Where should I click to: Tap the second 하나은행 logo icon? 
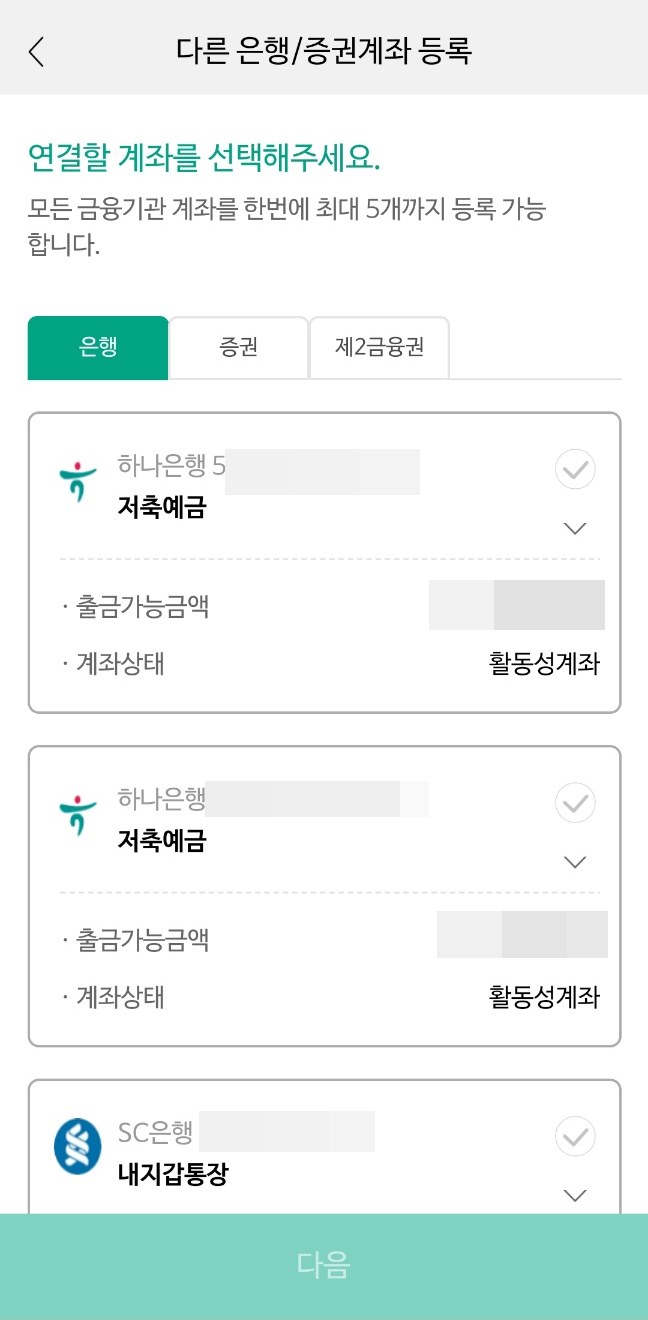tap(78, 816)
